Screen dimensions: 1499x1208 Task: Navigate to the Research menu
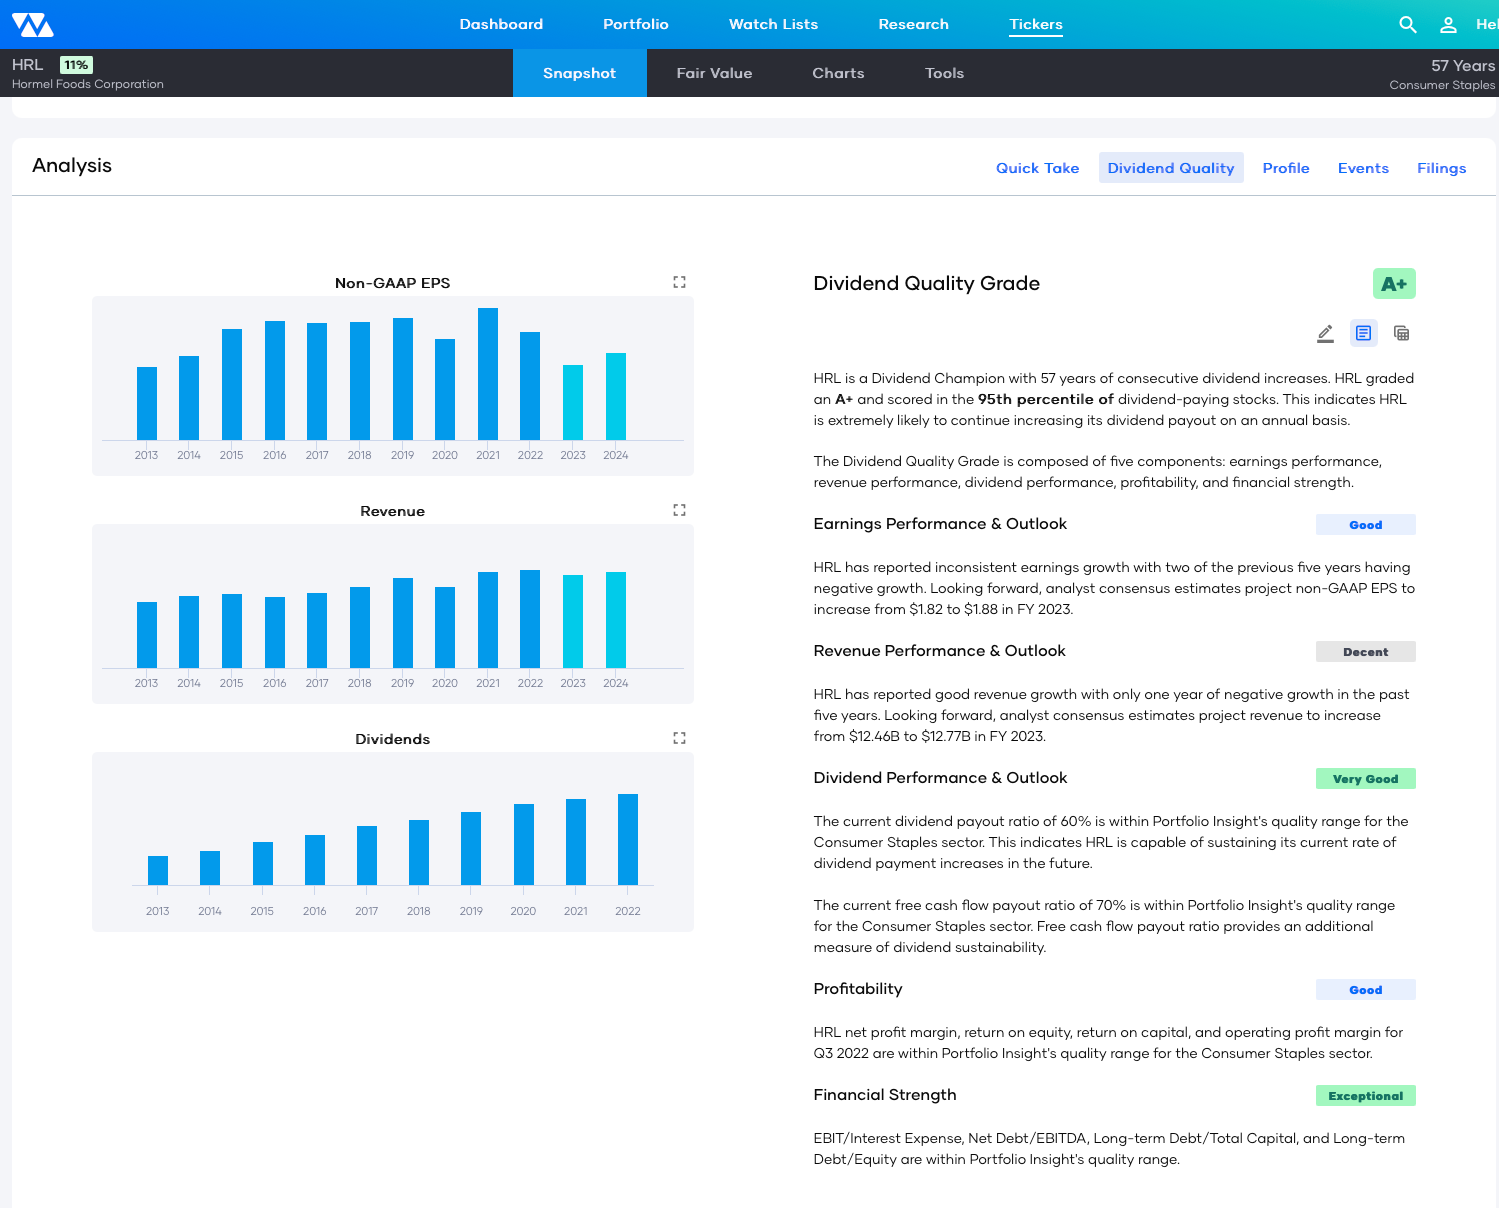pos(913,24)
